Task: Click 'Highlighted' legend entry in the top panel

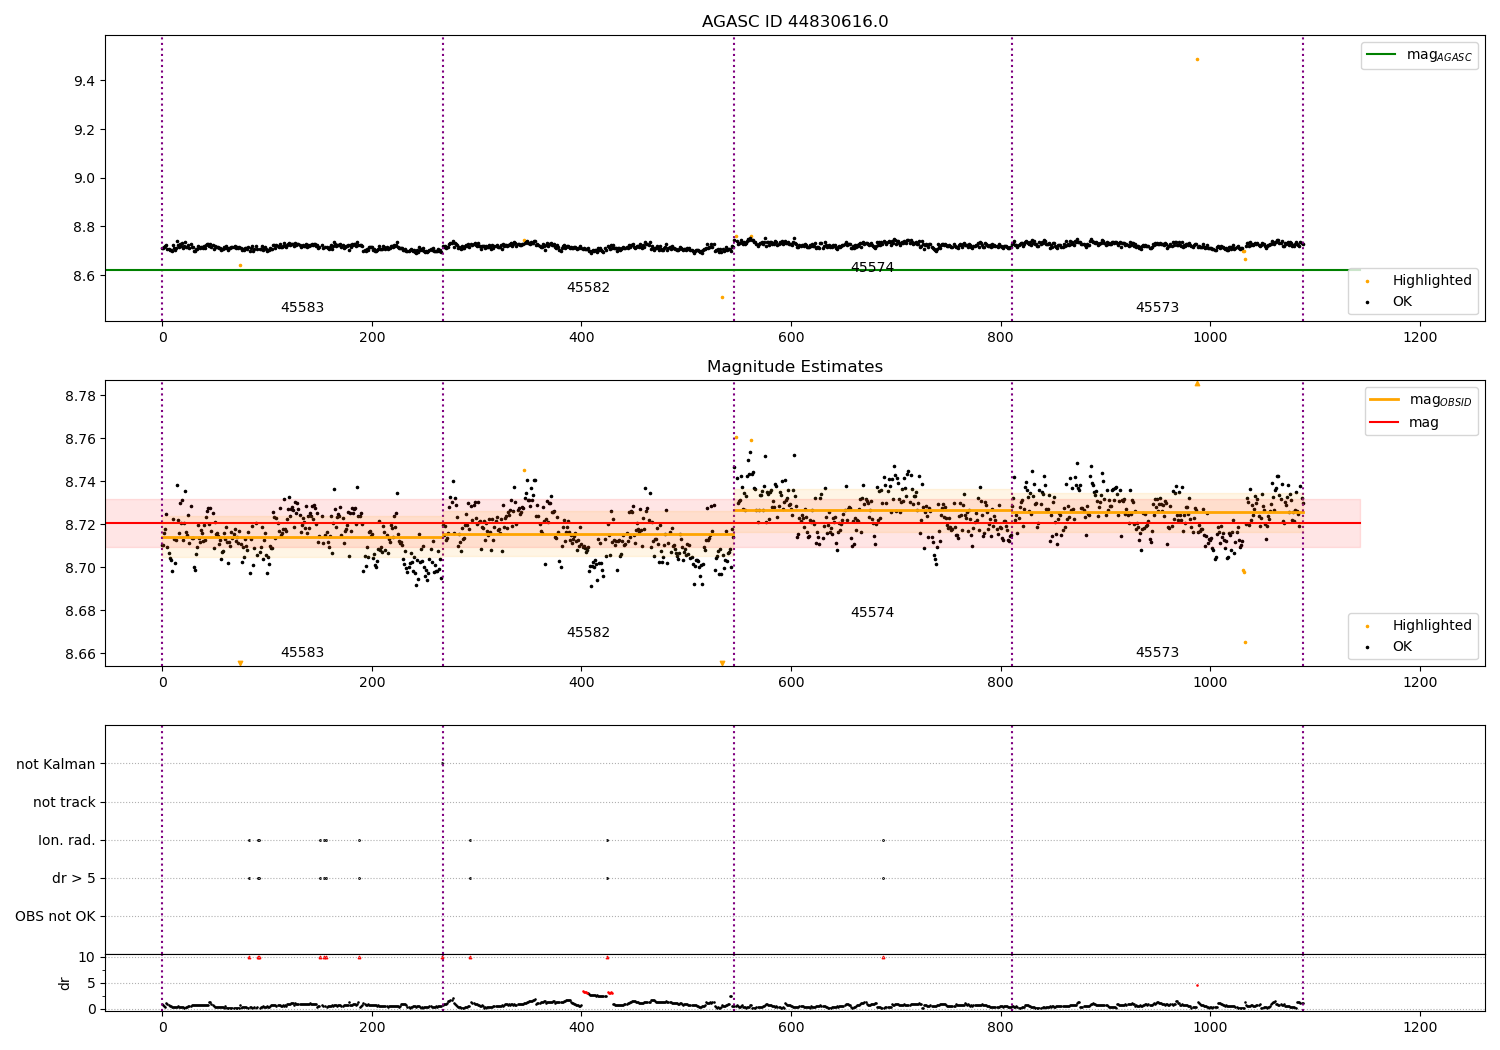Action: click(1432, 281)
